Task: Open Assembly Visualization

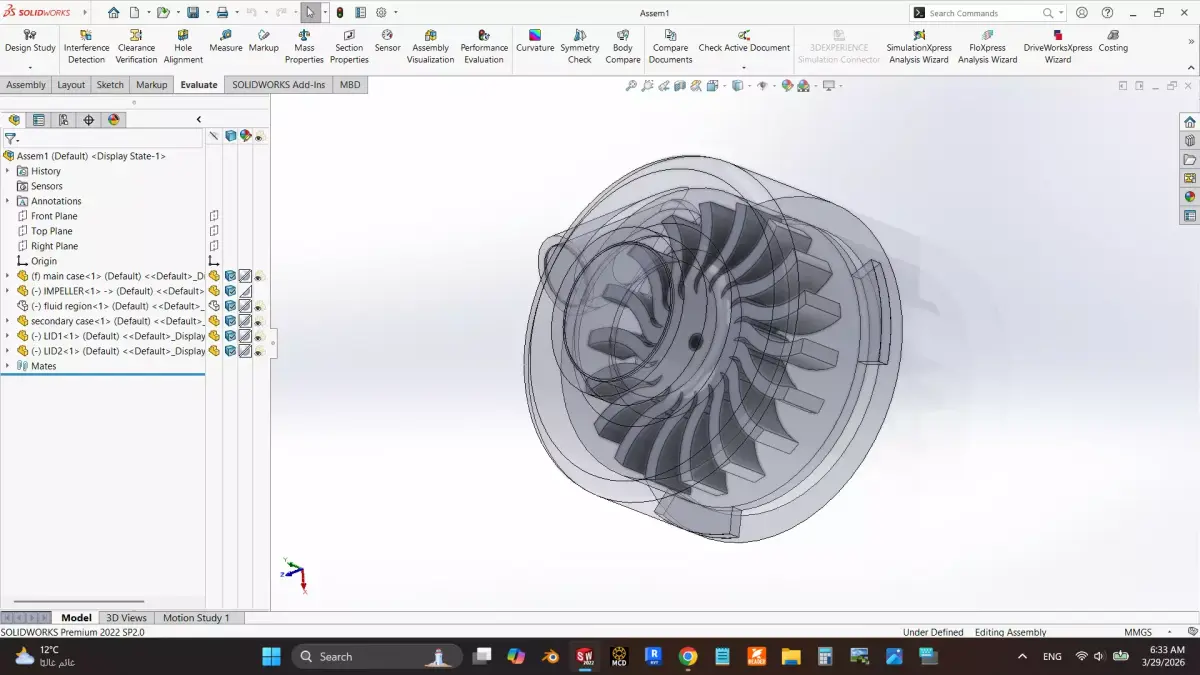Action: click(x=430, y=46)
